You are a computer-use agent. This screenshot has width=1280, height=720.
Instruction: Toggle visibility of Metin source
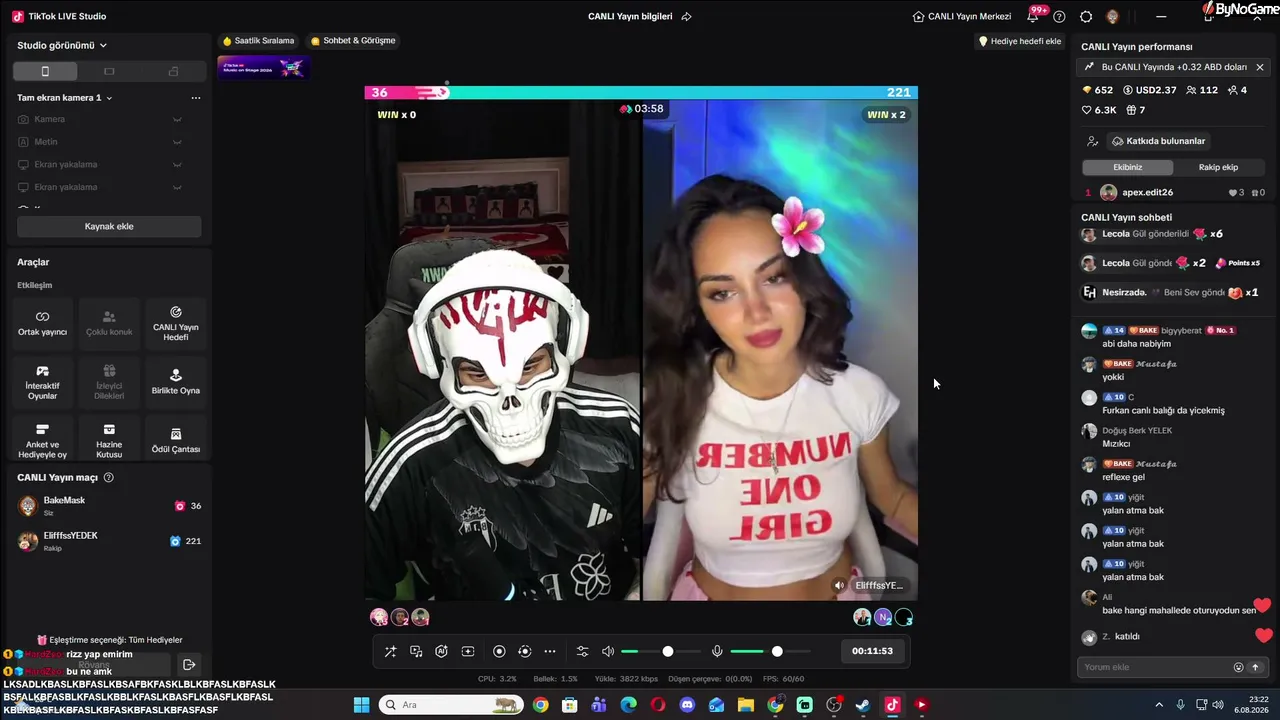tap(177, 142)
